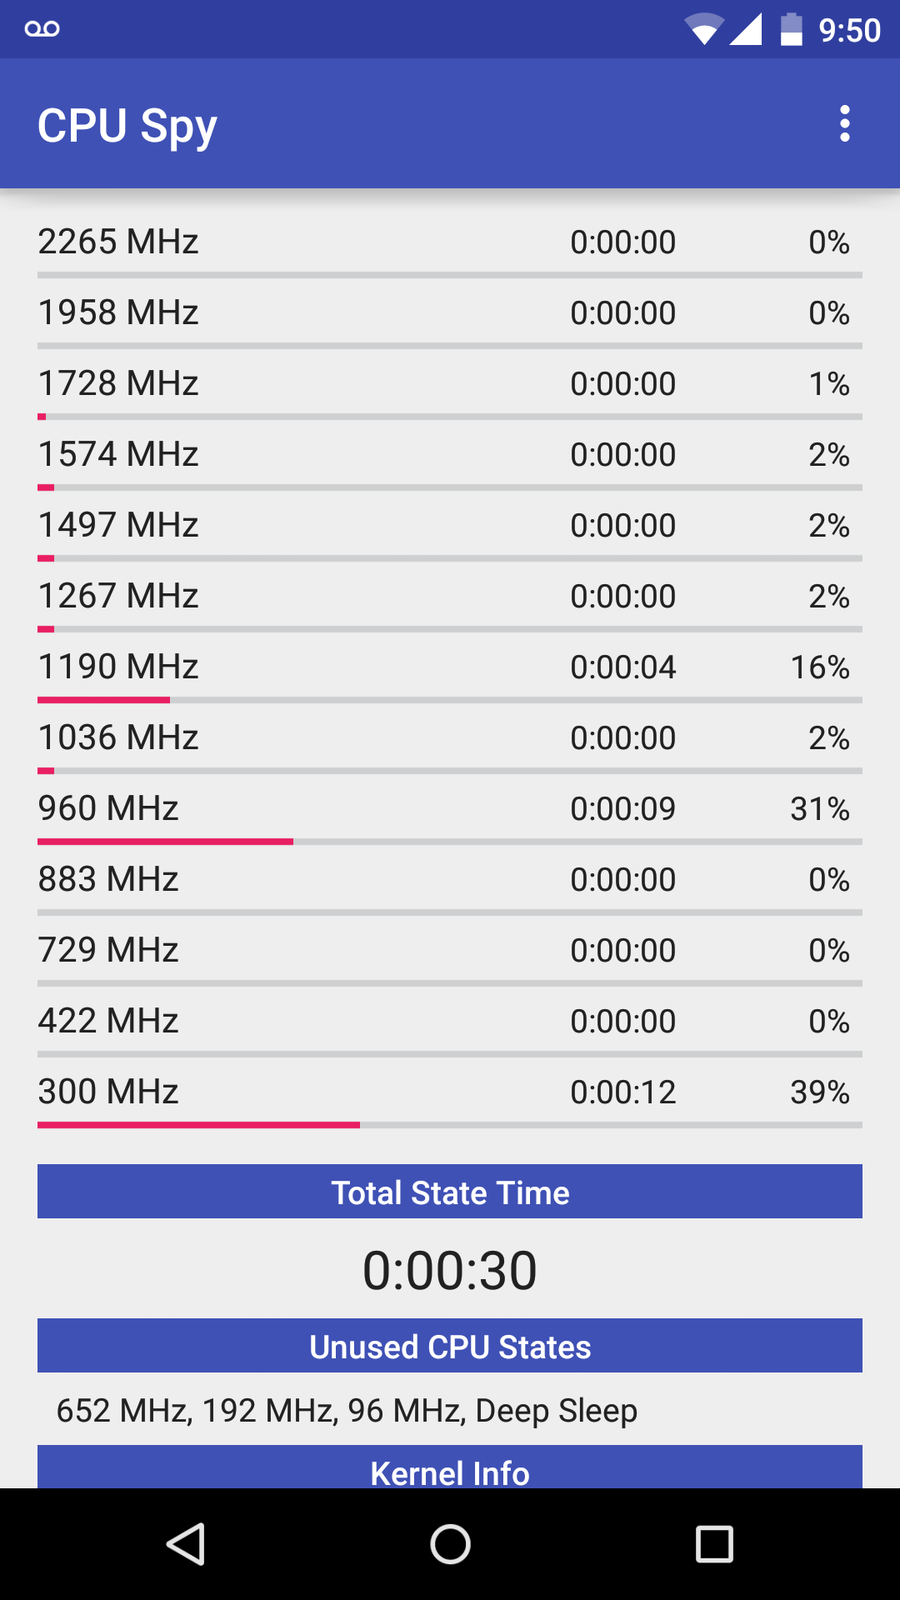Open the three-dot overflow menu
900x1600 pixels.
click(x=845, y=124)
